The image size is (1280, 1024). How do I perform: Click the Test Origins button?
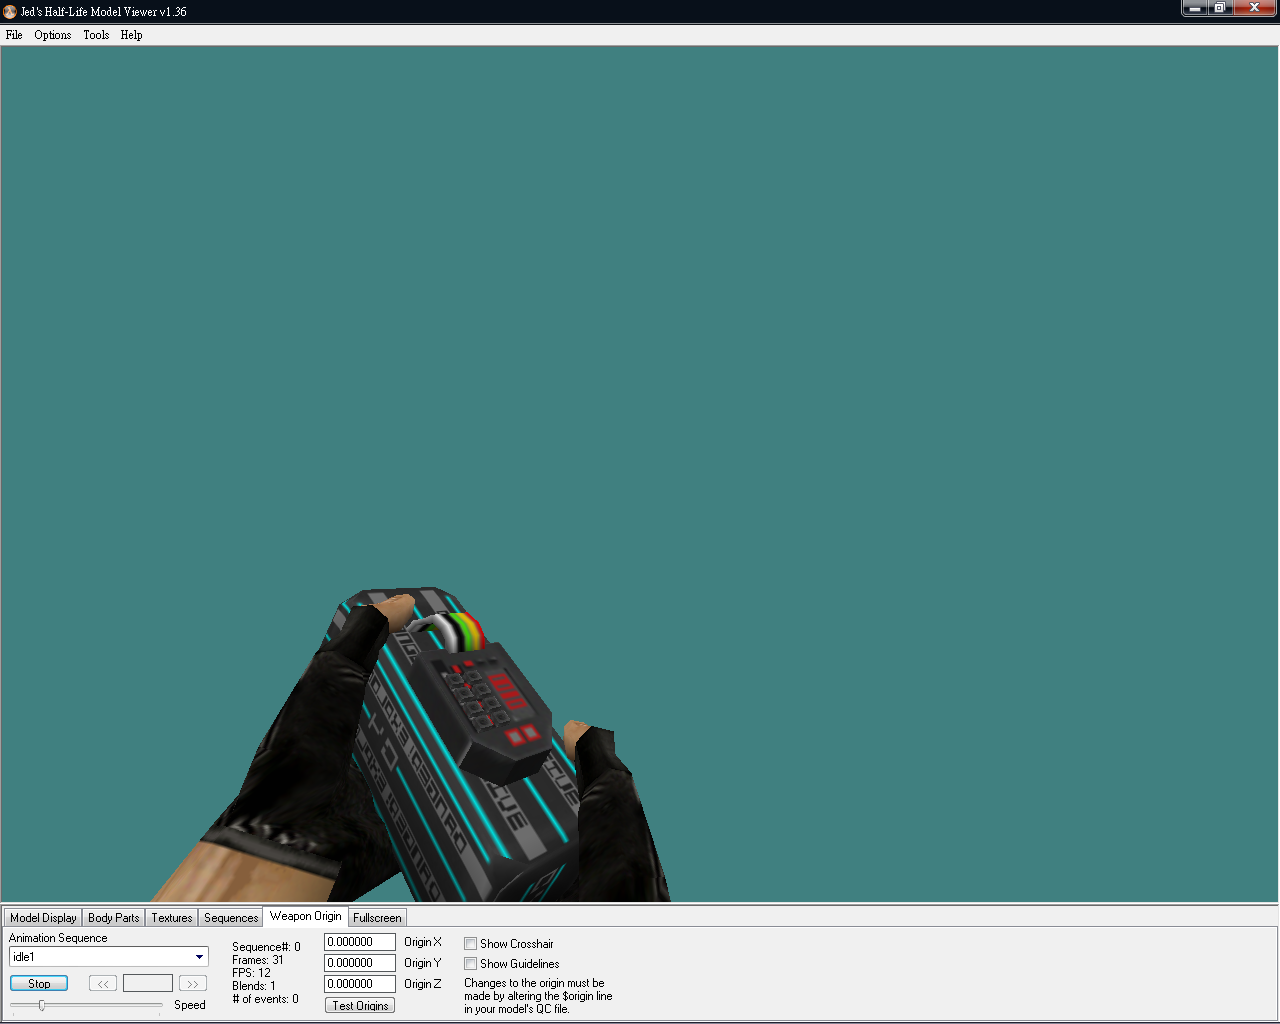click(x=360, y=1005)
